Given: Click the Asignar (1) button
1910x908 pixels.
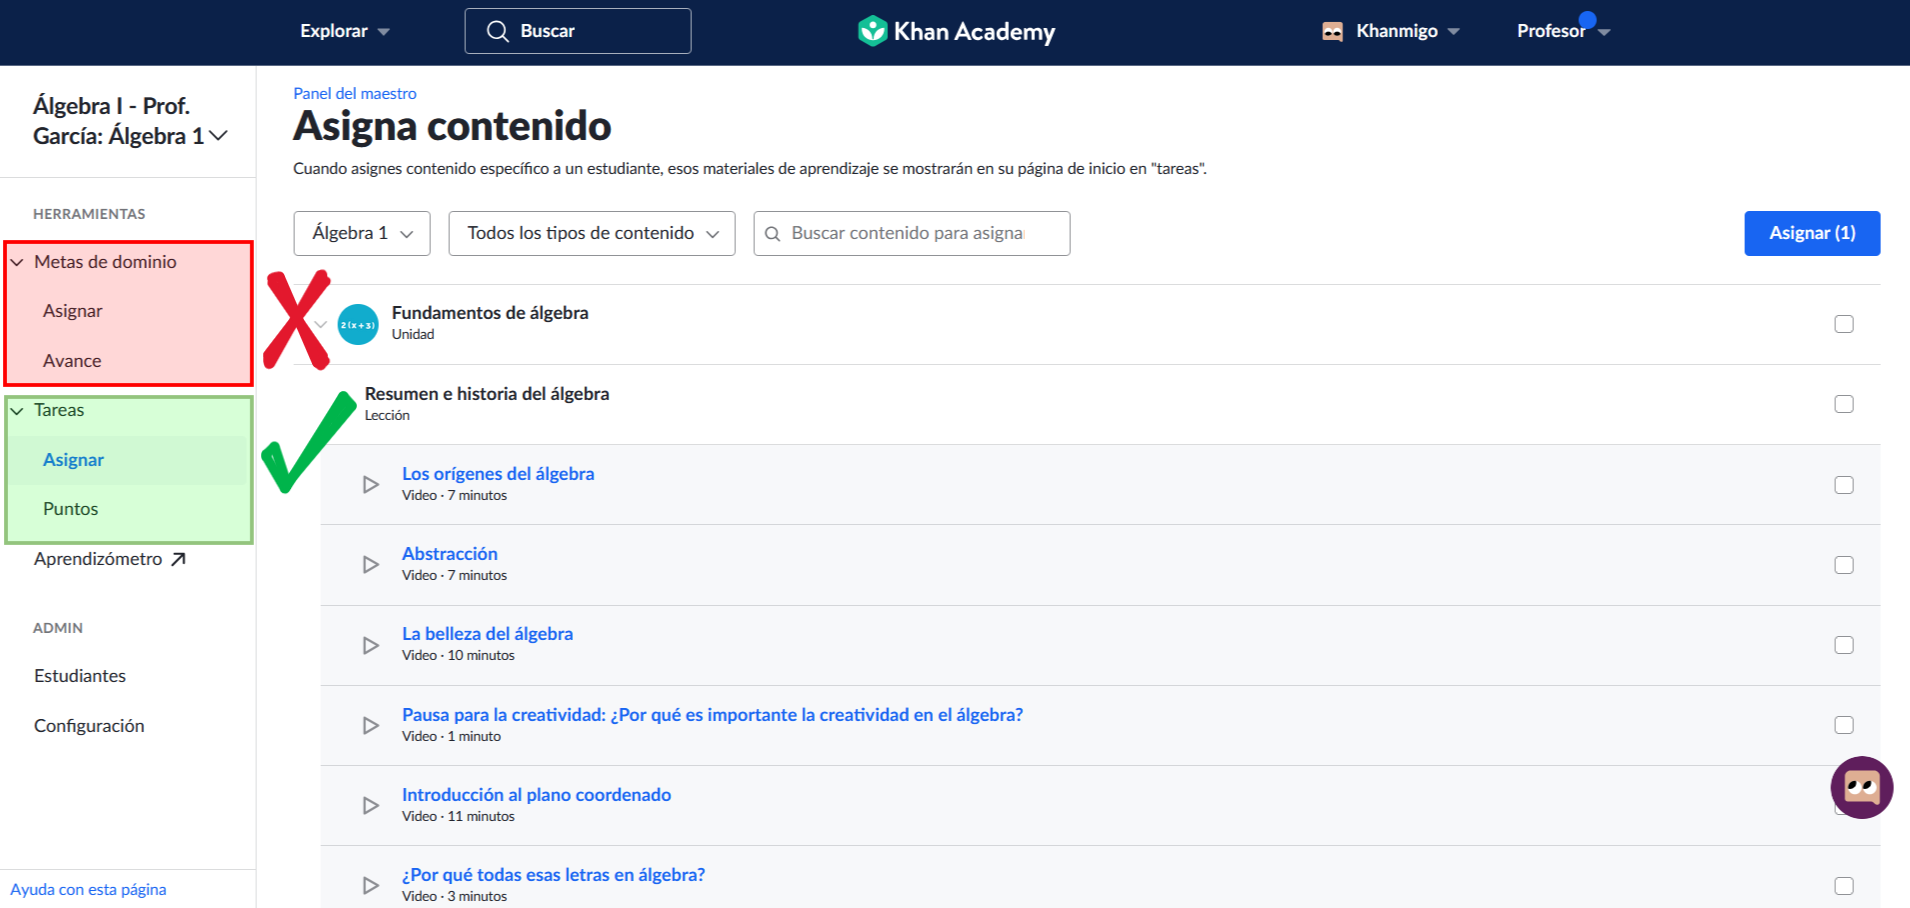Looking at the screenshot, I should pos(1812,233).
